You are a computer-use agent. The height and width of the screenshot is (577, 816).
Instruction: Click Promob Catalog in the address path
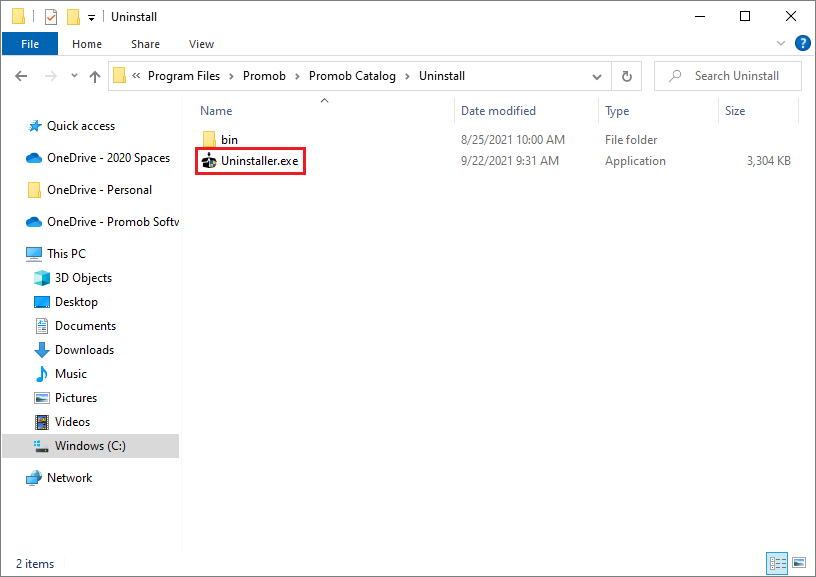click(352, 76)
